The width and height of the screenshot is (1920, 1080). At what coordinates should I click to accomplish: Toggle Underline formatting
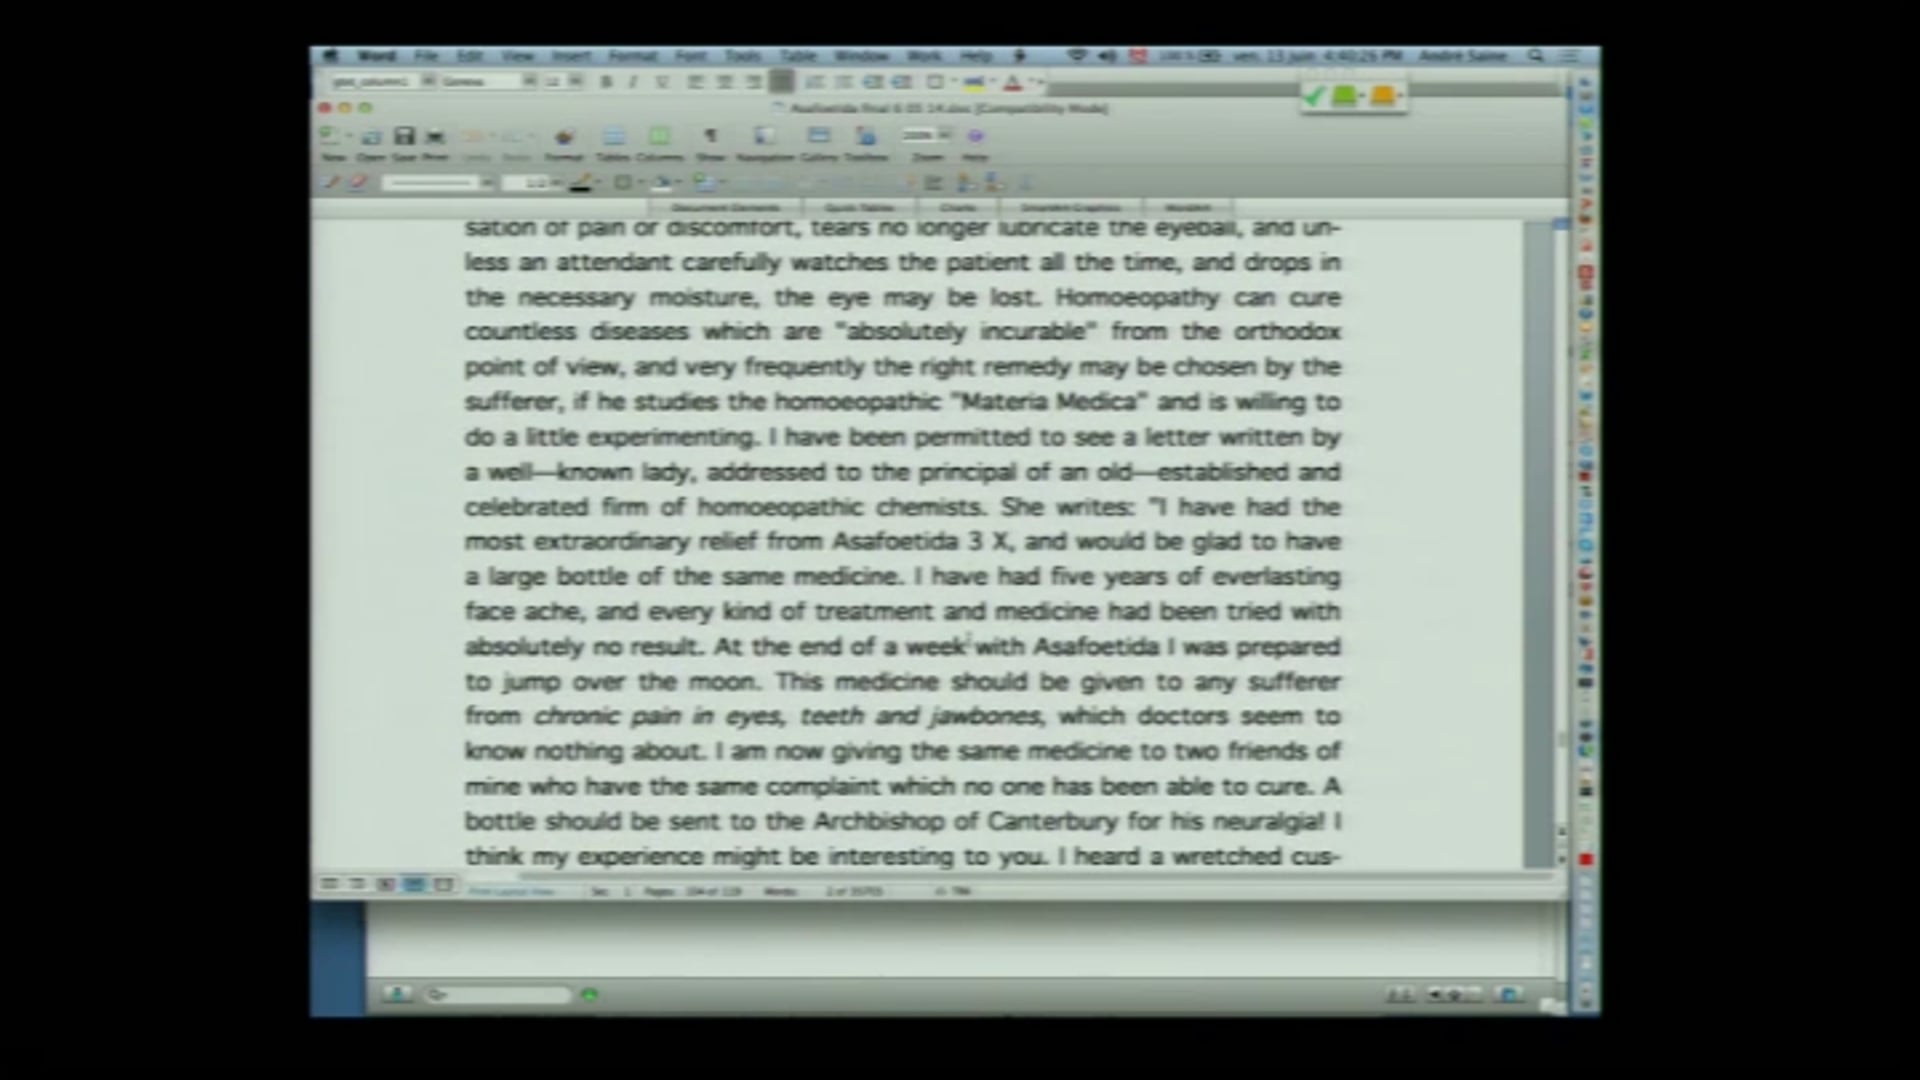pyautogui.click(x=661, y=82)
